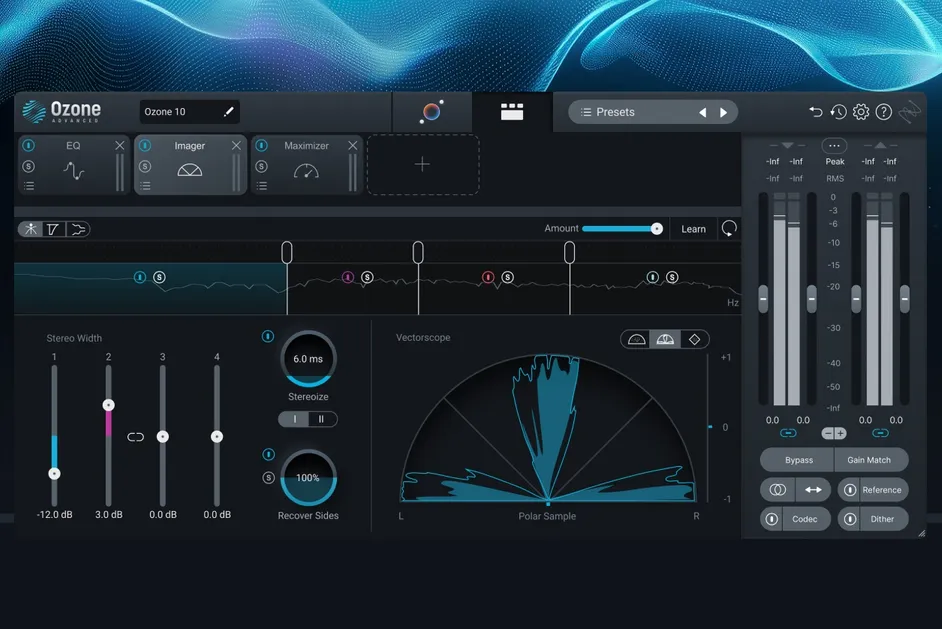Open the help question mark icon

click(884, 112)
